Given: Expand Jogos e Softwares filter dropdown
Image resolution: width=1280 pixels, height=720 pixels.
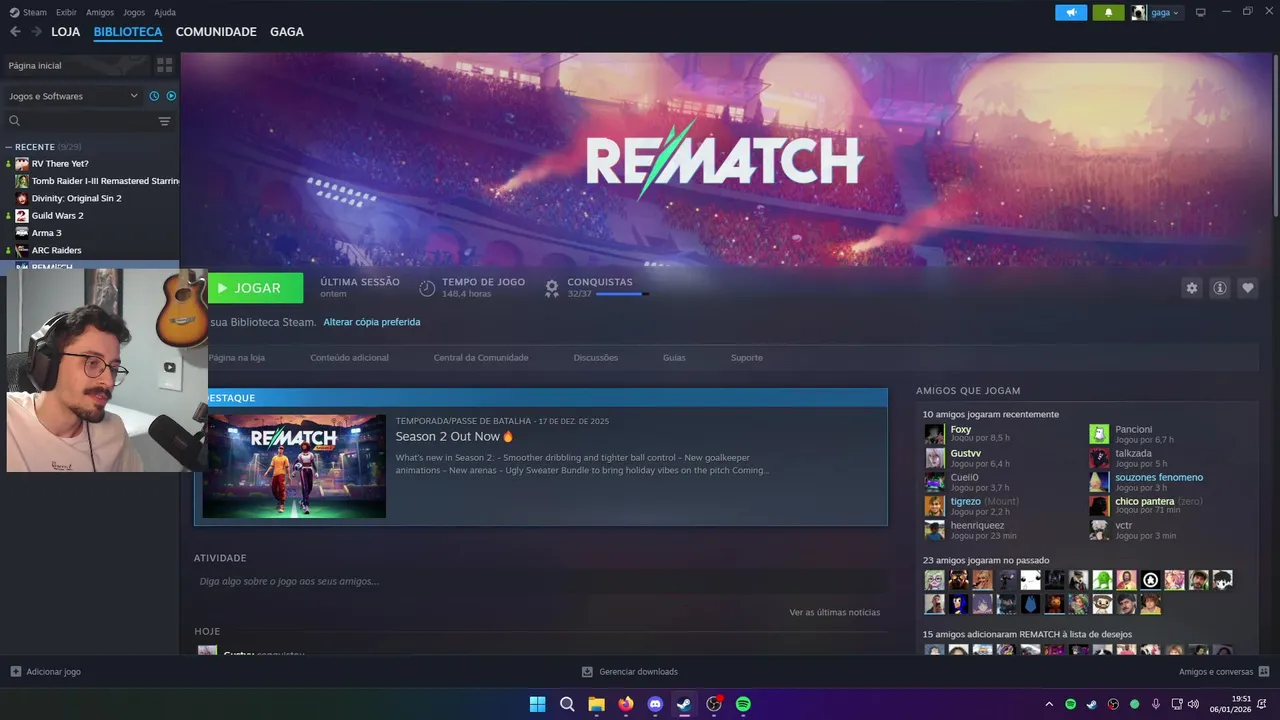Looking at the screenshot, I should [x=73, y=96].
